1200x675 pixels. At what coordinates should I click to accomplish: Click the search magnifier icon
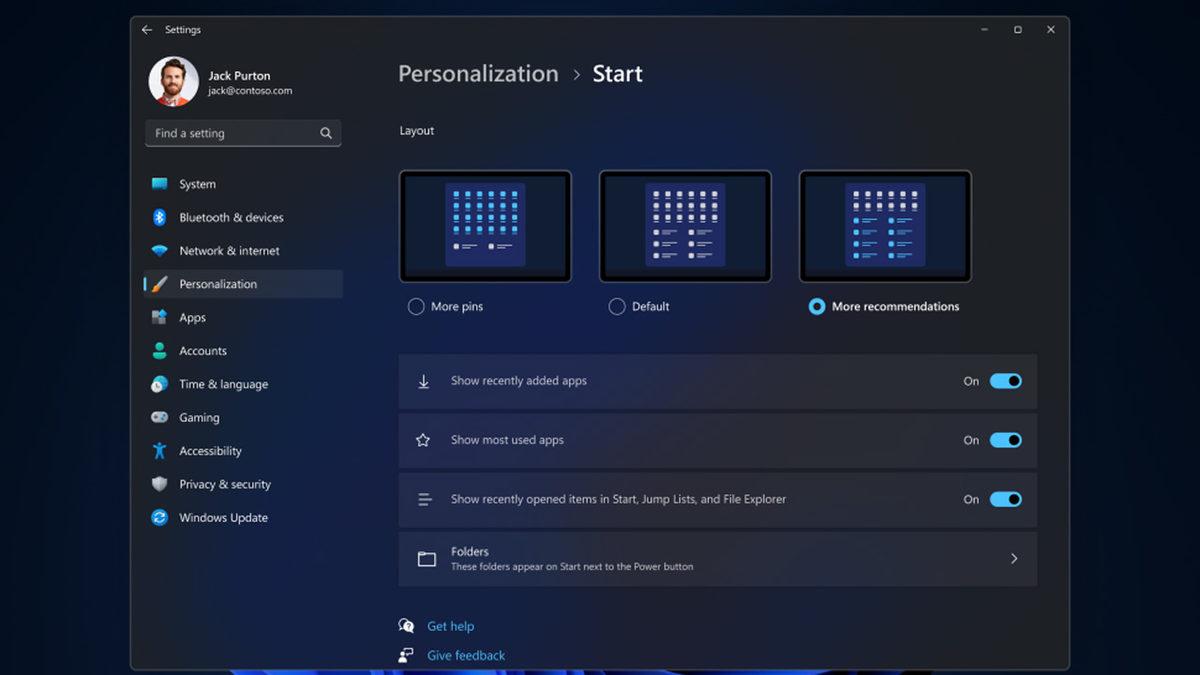coord(326,132)
